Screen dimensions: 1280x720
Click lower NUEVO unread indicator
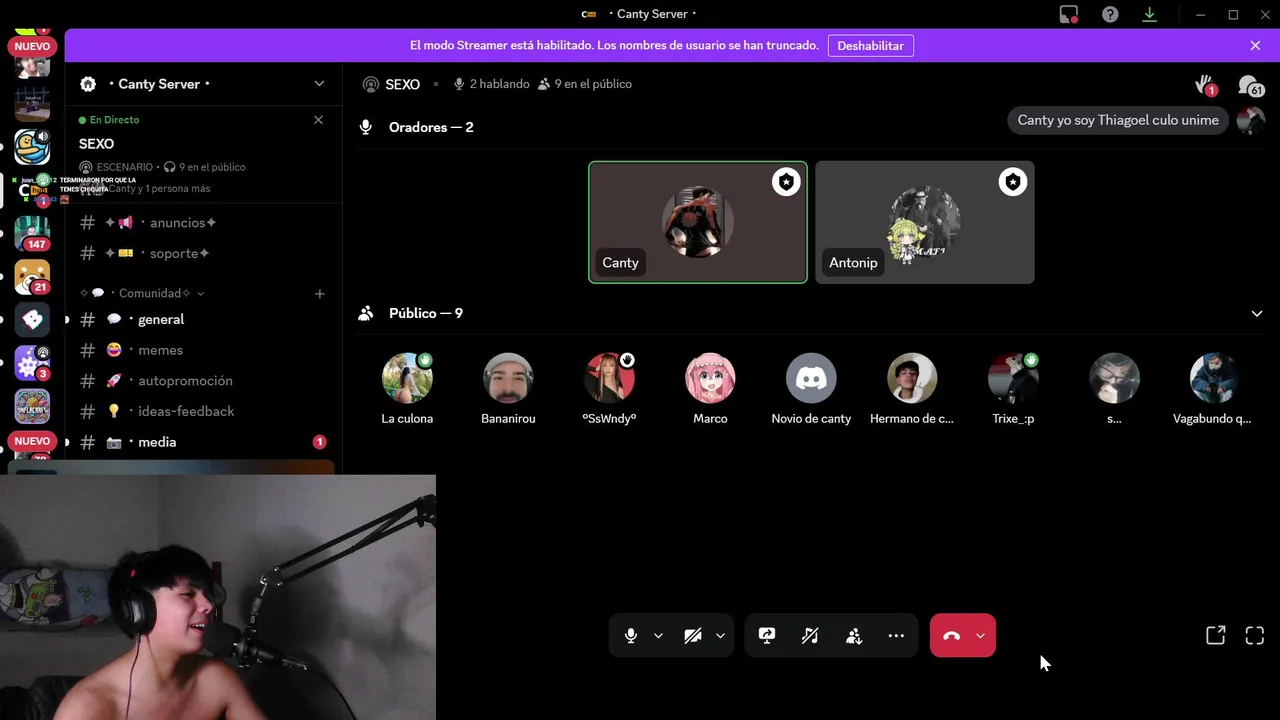[32, 441]
